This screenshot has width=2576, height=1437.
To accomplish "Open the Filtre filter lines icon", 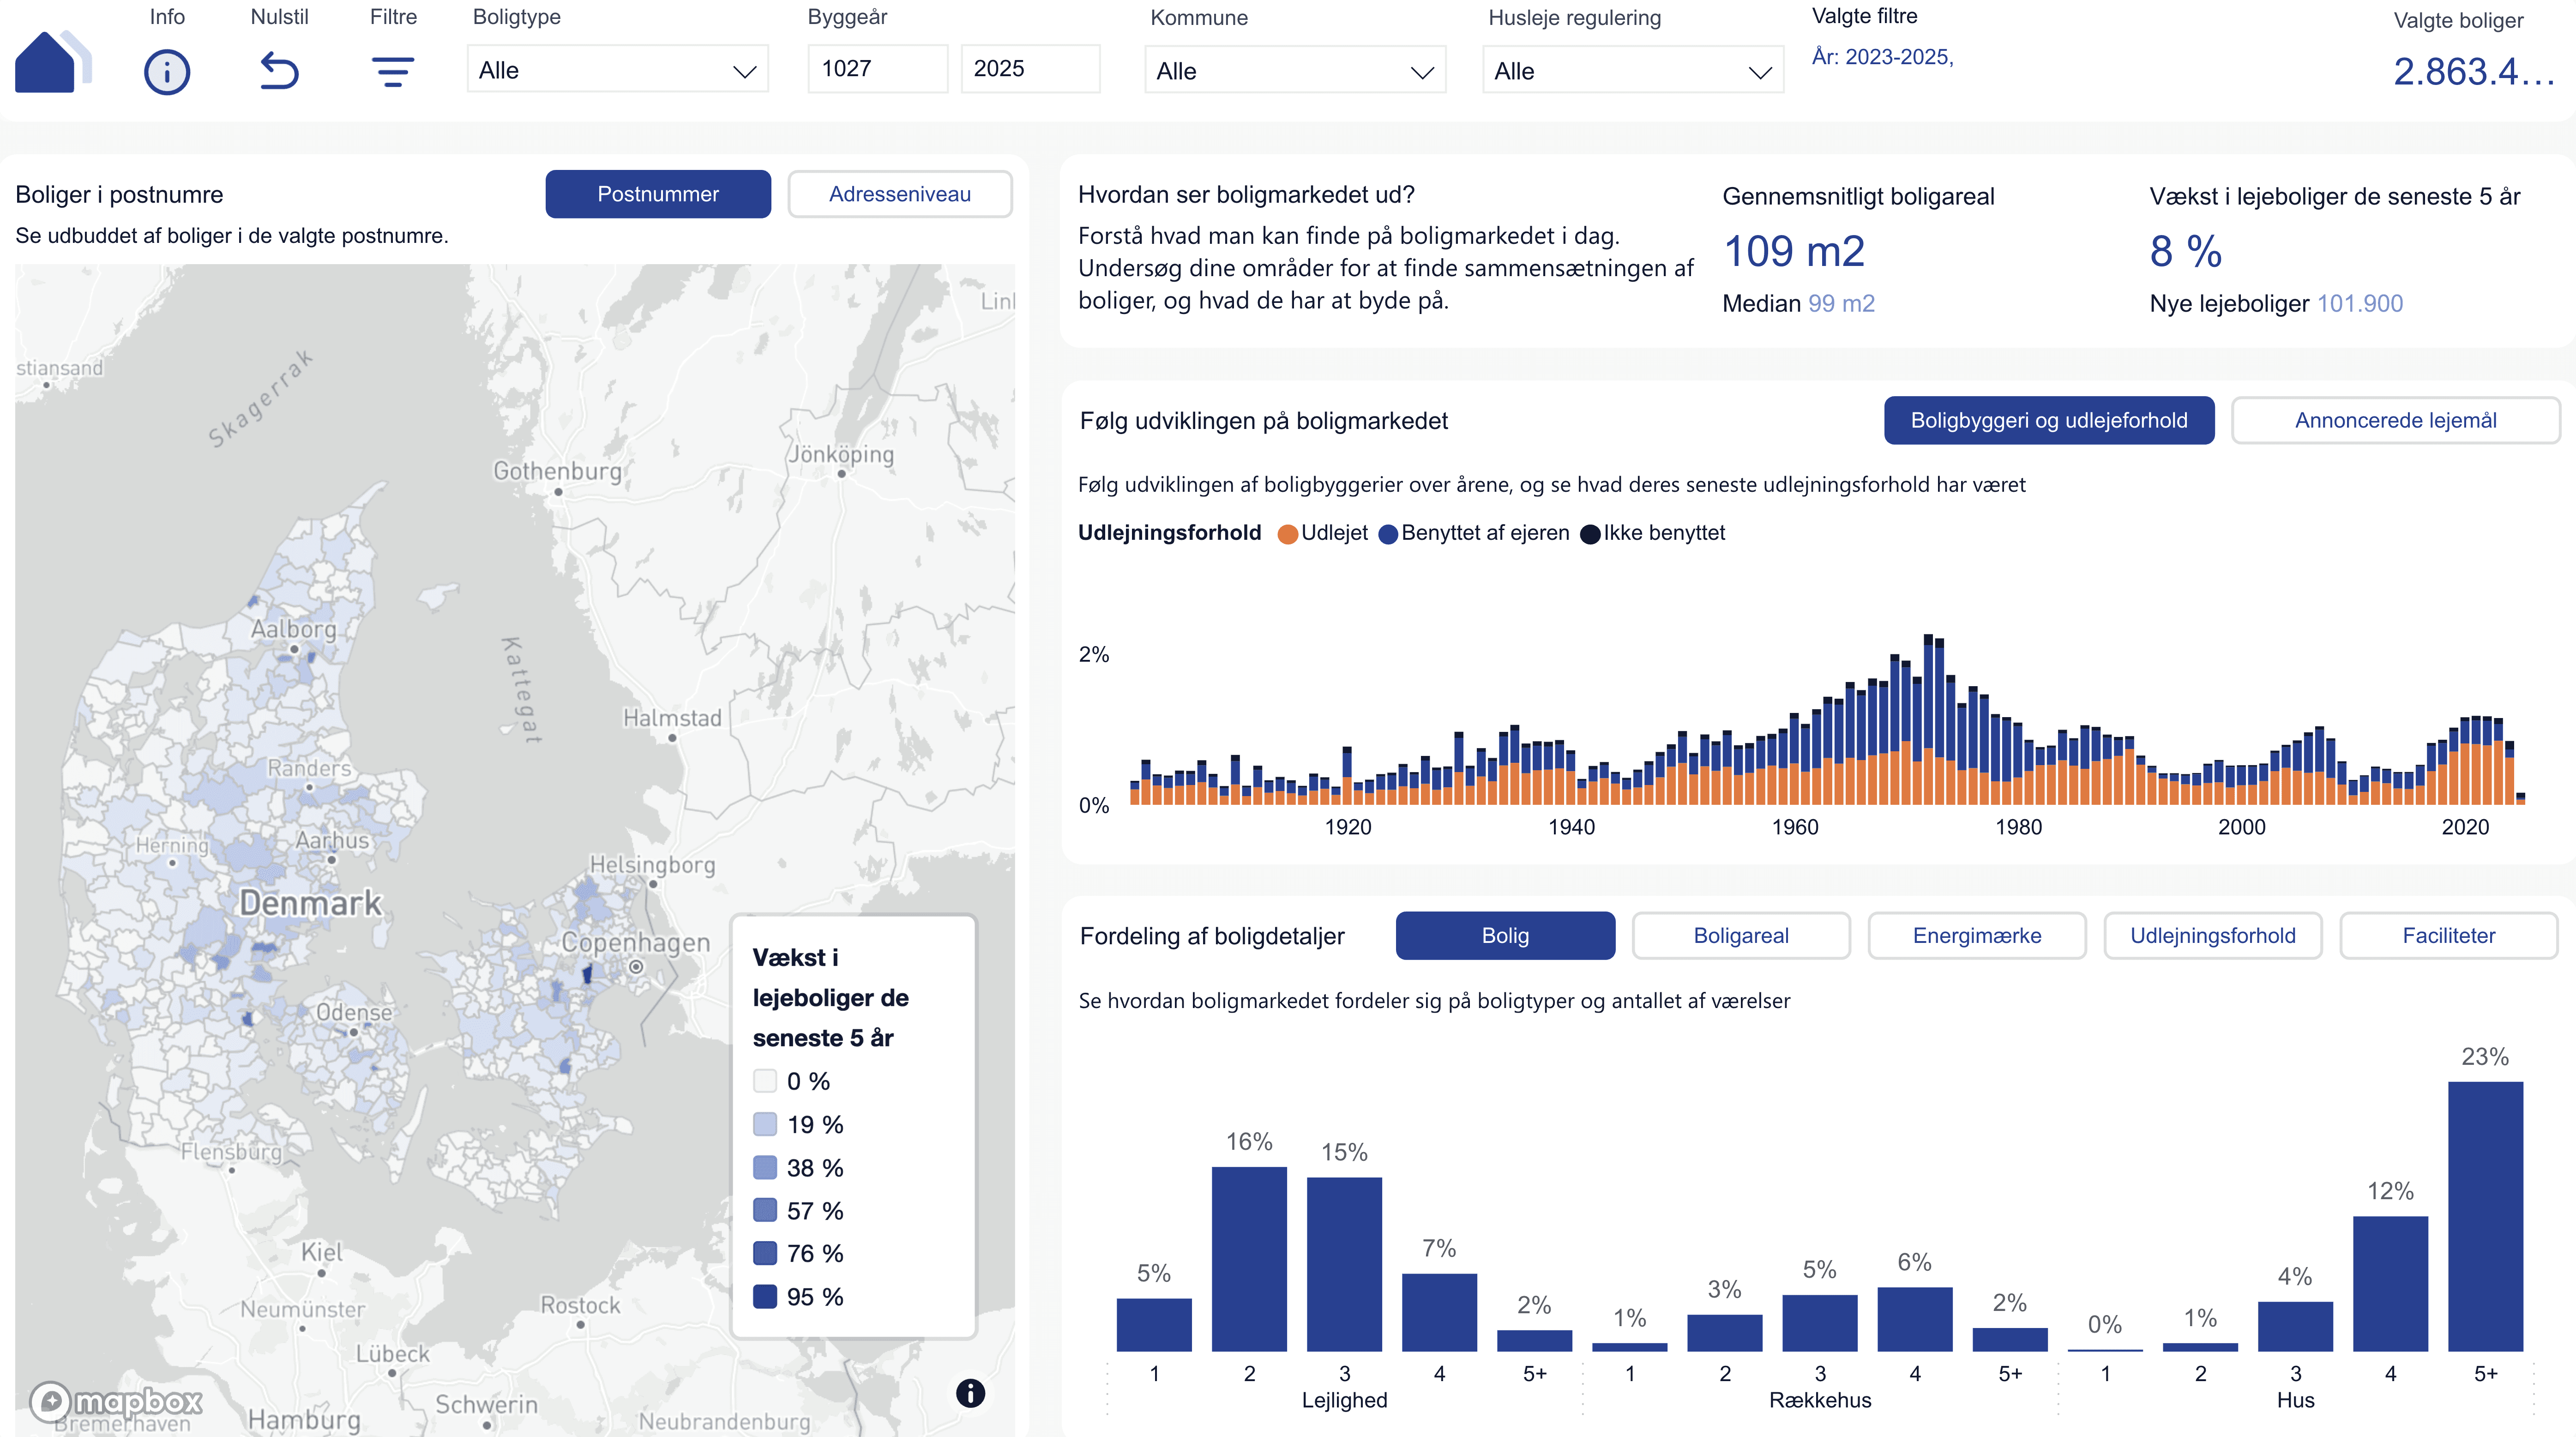I will tap(393, 72).
